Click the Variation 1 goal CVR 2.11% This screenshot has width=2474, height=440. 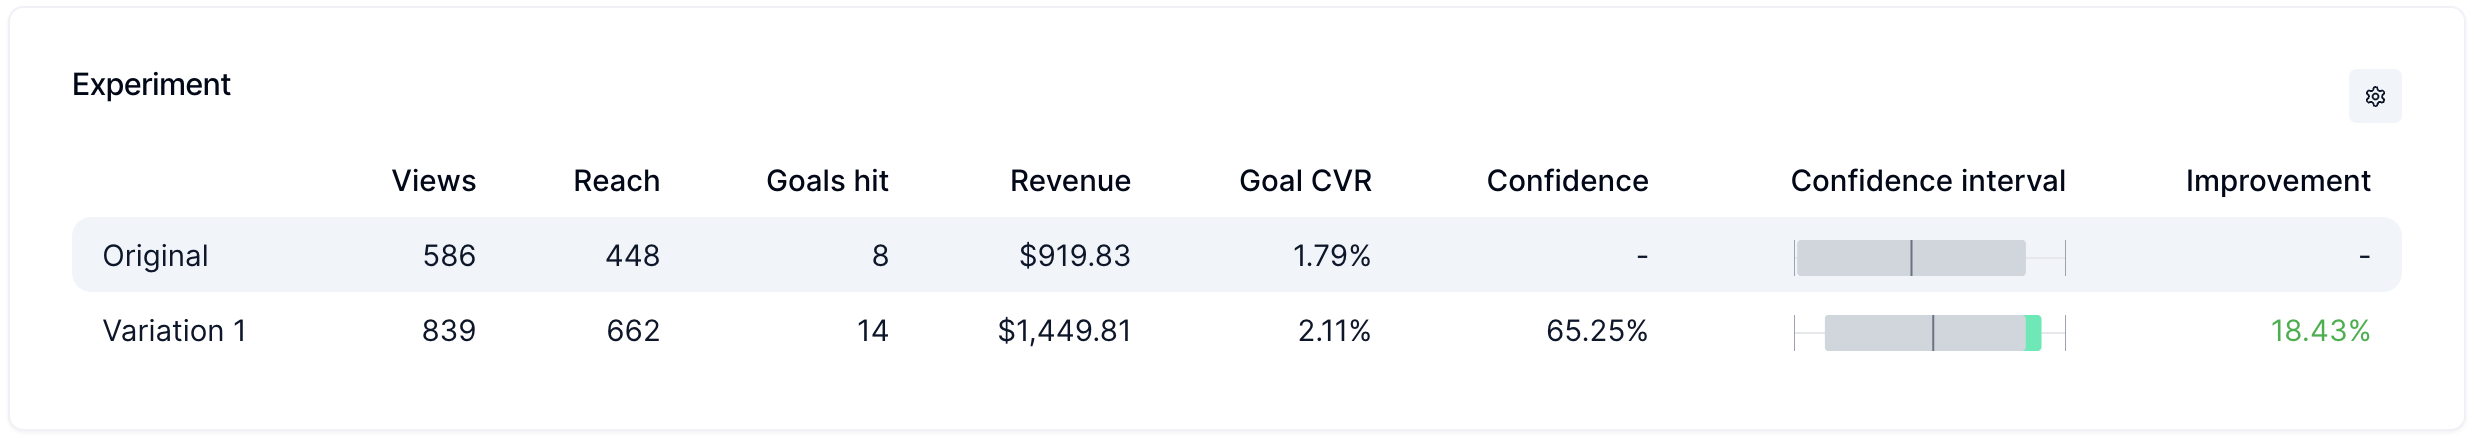coord(1334,331)
